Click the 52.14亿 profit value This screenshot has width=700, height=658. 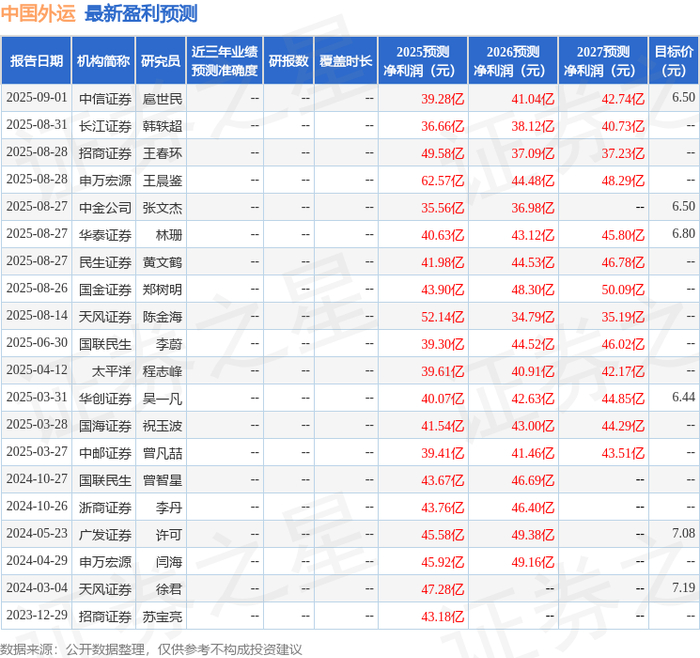pyautogui.click(x=443, y=317)
